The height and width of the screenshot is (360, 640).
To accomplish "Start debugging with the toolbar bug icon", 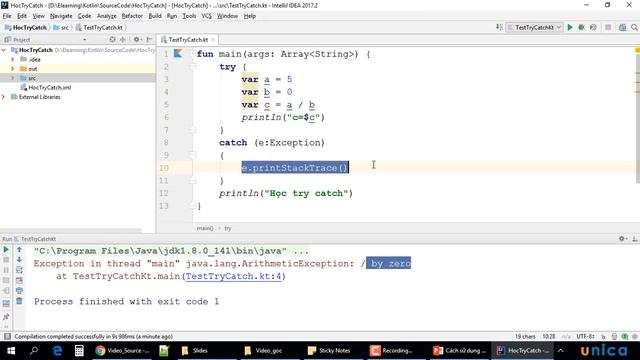I will tap(581, 27).
